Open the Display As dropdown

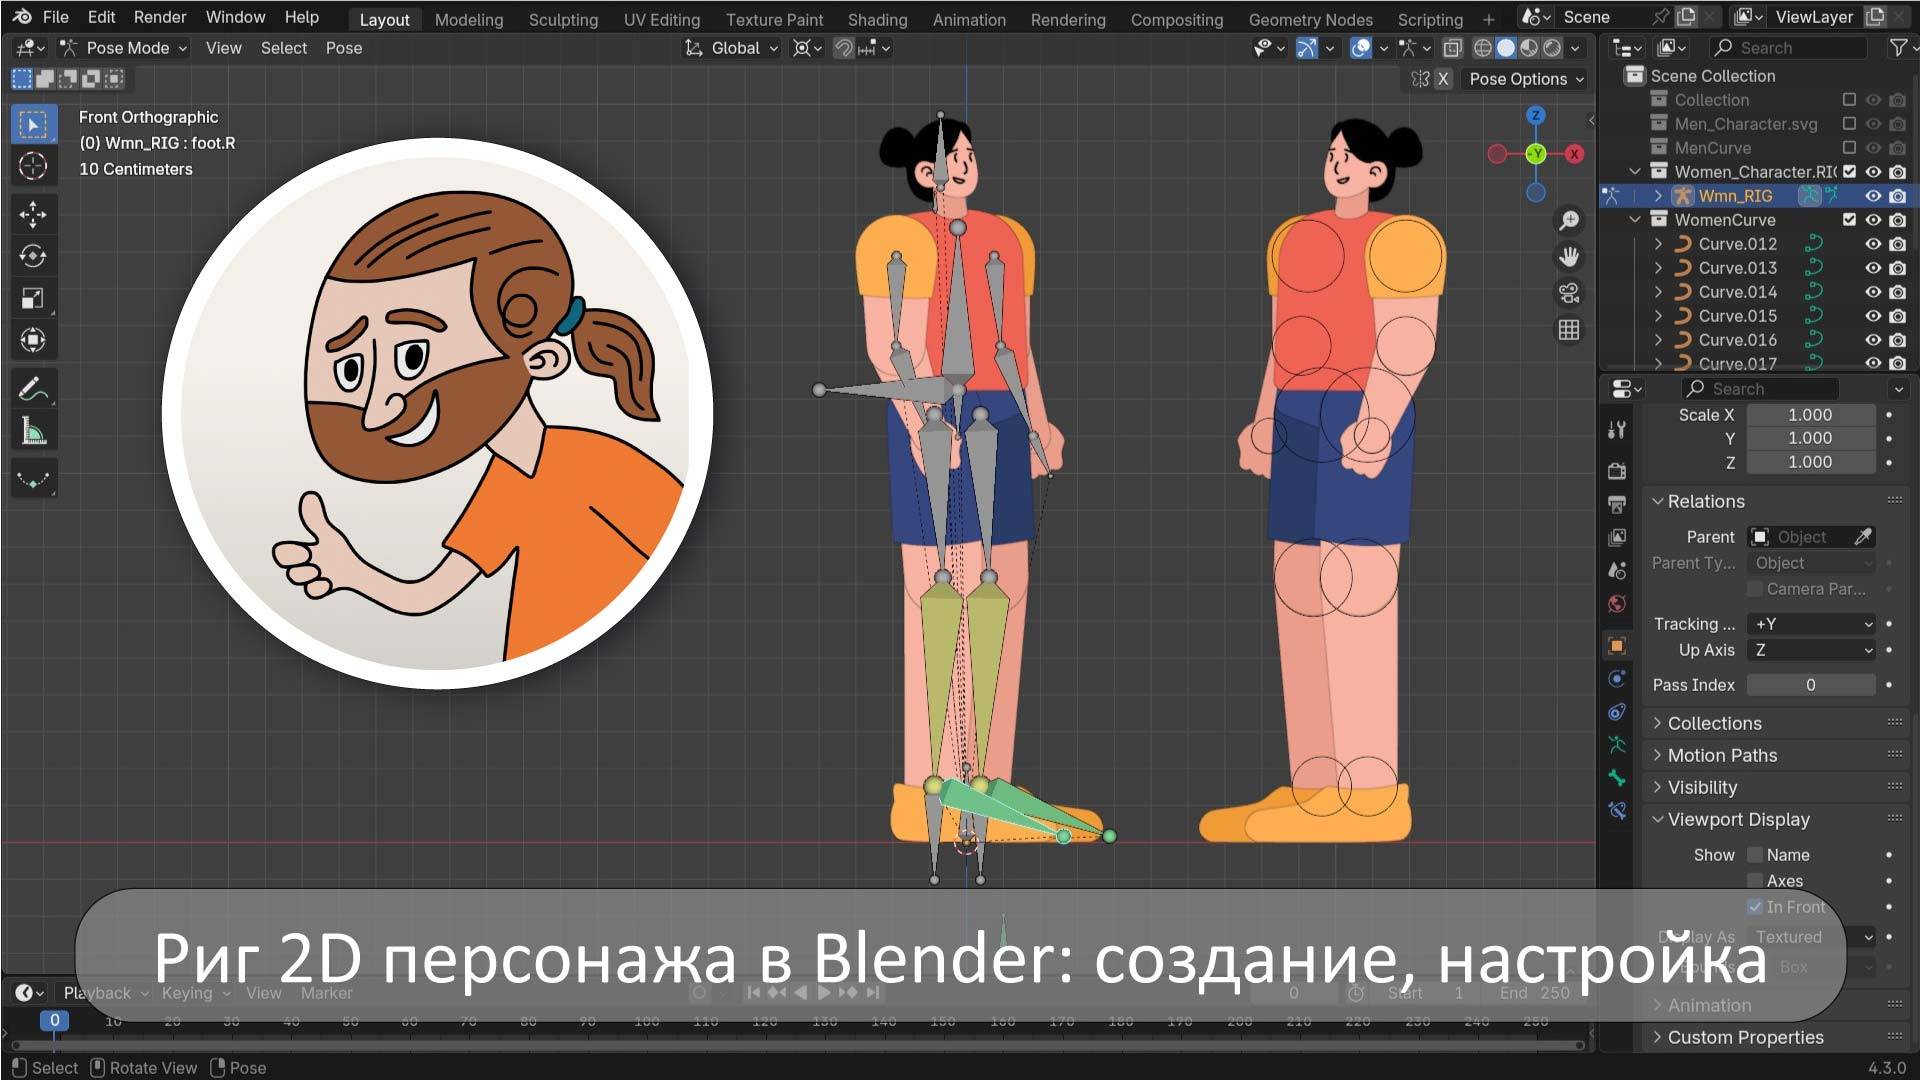1810,937
